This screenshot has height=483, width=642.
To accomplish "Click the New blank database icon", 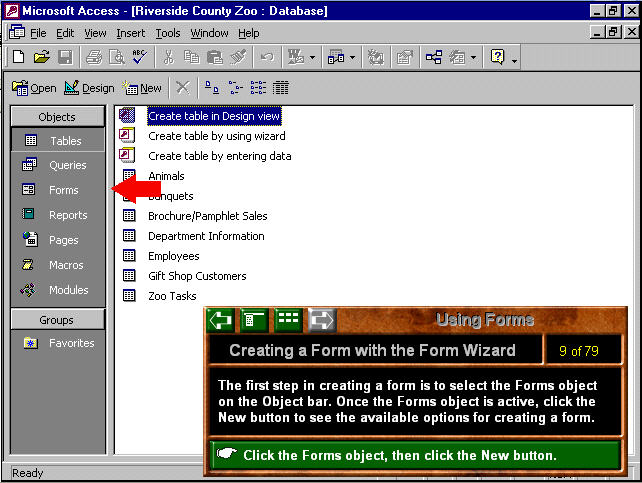I will [x=18, y=56].
